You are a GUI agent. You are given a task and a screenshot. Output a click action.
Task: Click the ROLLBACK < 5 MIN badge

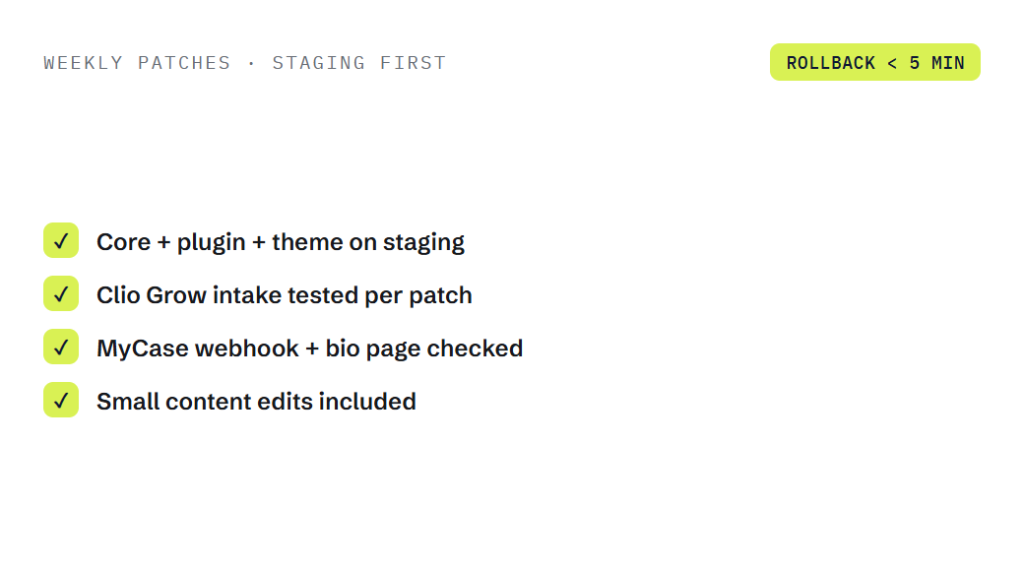(875, 62)
